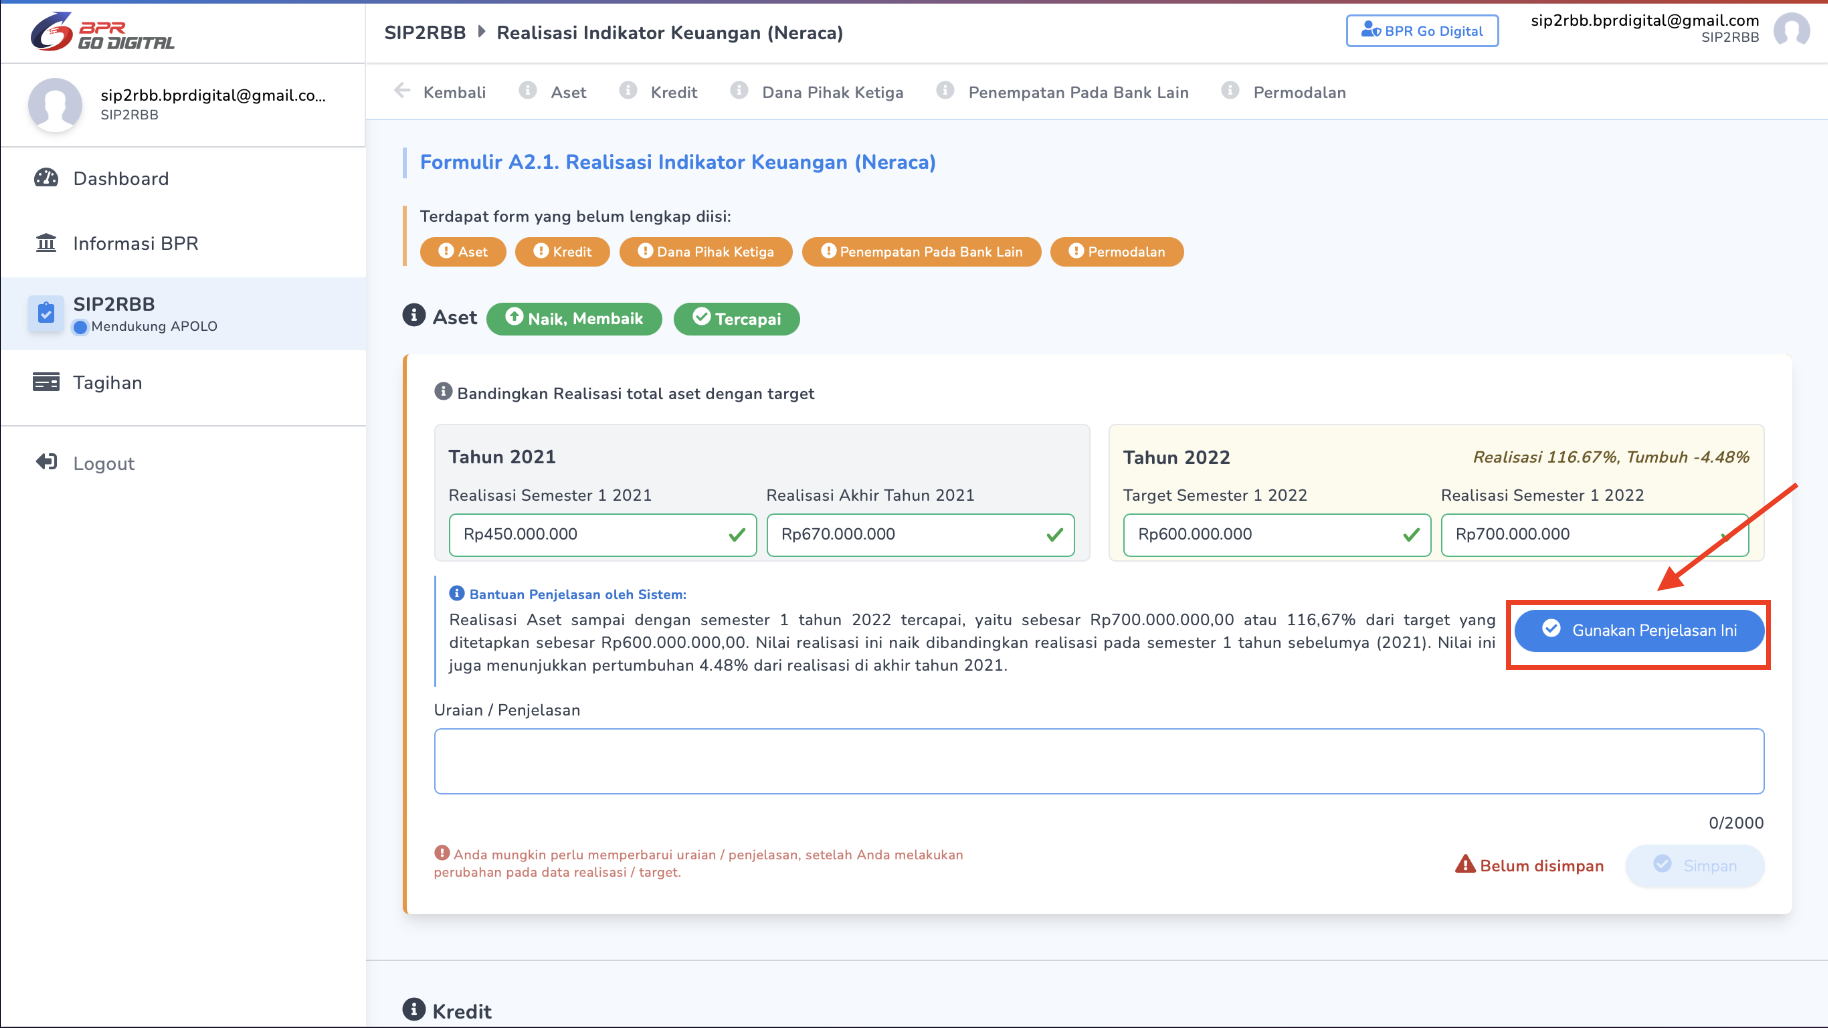Click the Dashboard gauge icon
This screenshot has height=1028, width=1828.
click(x=46, y=178)
